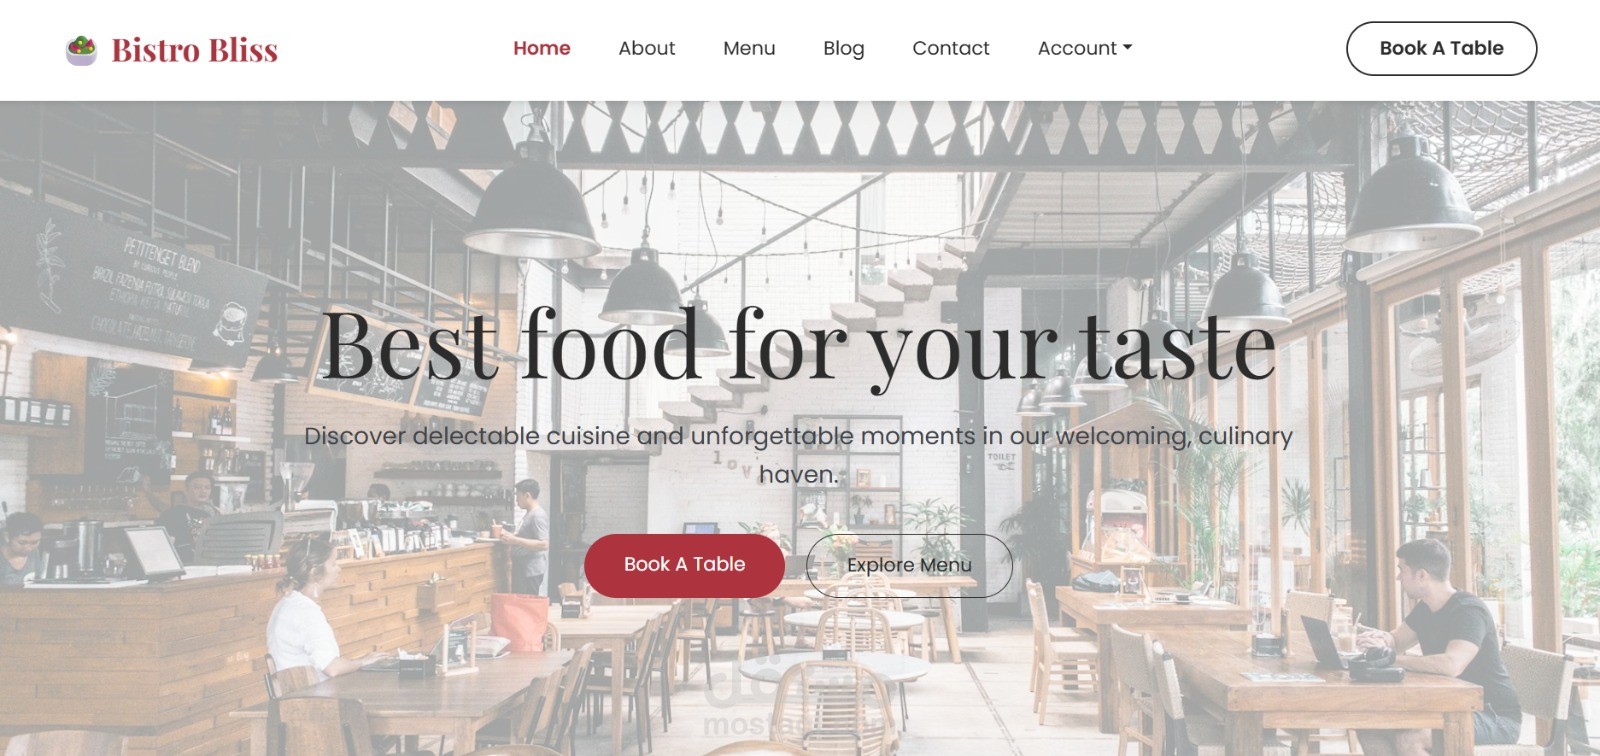The width and height of the screenshot is (1600, 756).
Task: Click the "Best food for your taste" heading
Action: pyautogui.click(x=798, y=345)
